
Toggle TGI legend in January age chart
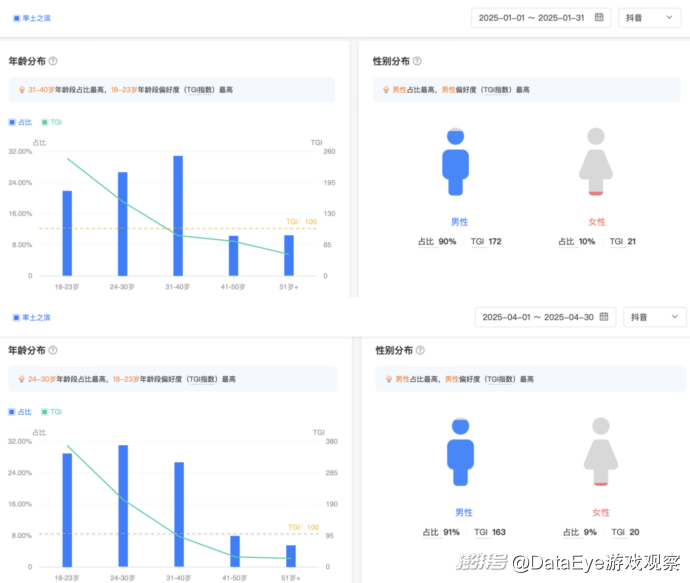coord(51,122)
